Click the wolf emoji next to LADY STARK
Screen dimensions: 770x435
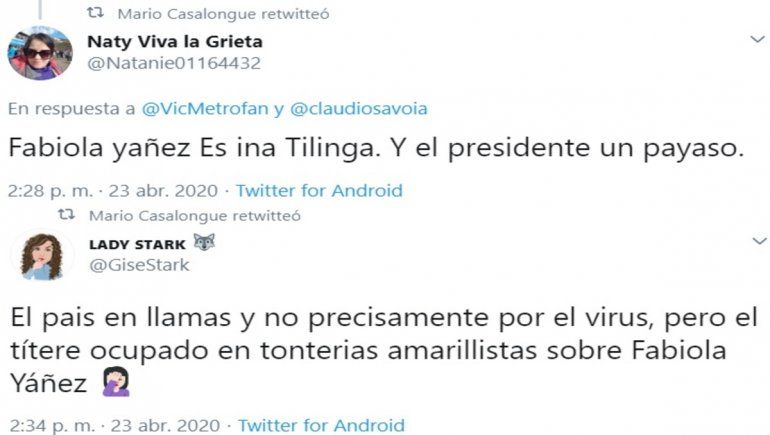pos(204,243)
